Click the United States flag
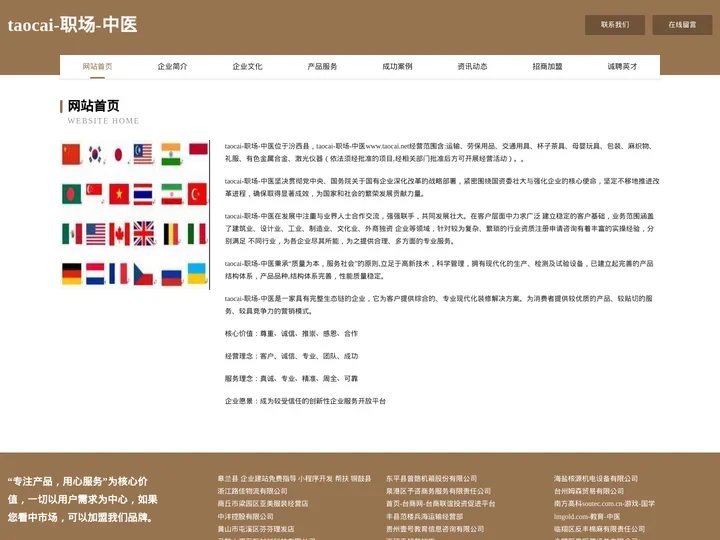The height and width of the screenshot is (540, 720). [x=96, y=234]
